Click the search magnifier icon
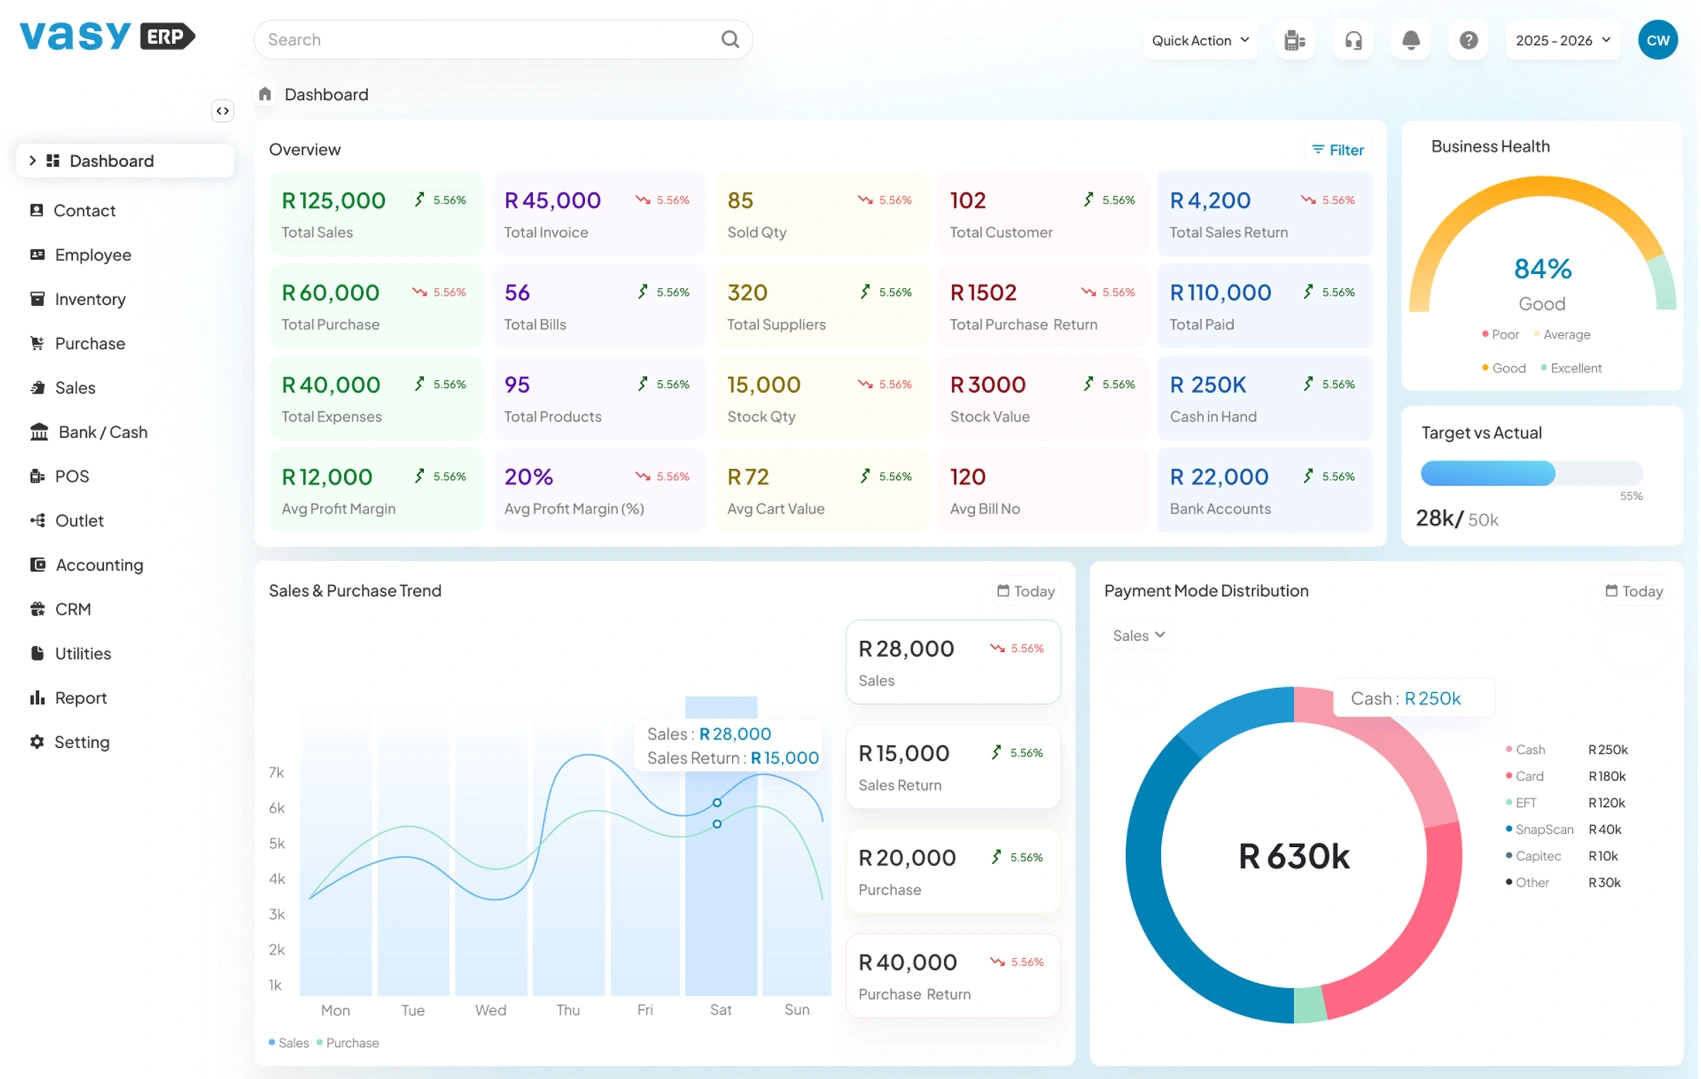This screenshot has height=1079, width=1701. click(x=730, y=39)
